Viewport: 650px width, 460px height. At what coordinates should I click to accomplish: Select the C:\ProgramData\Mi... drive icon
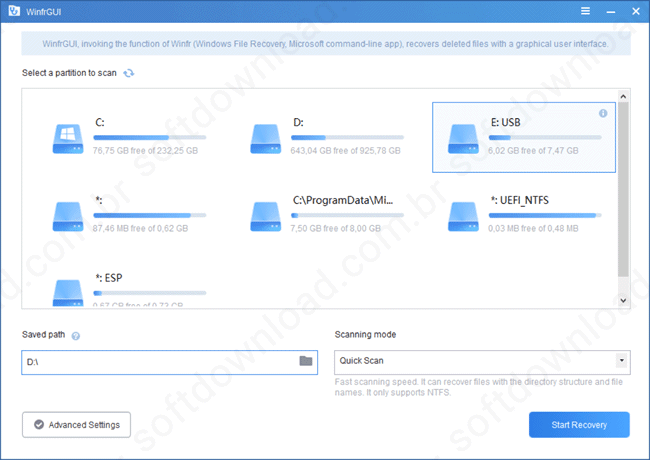pos(266,217)
